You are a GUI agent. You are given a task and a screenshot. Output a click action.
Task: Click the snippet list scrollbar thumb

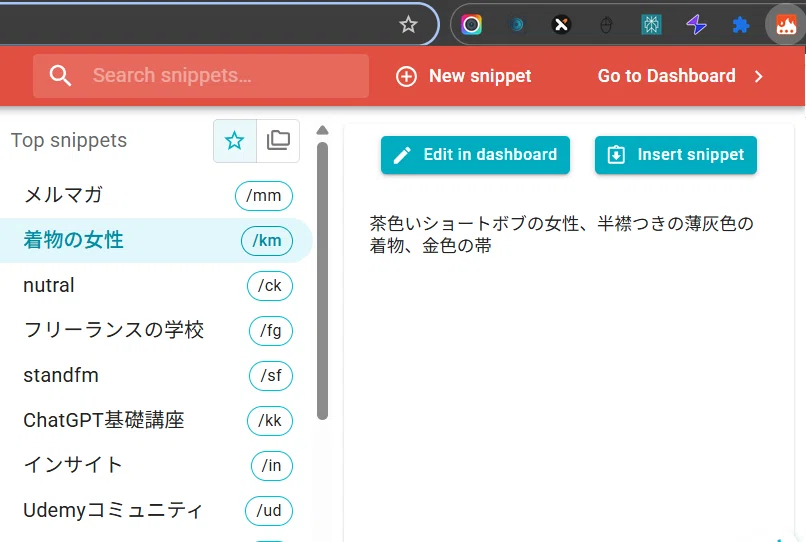coord(322,281)
